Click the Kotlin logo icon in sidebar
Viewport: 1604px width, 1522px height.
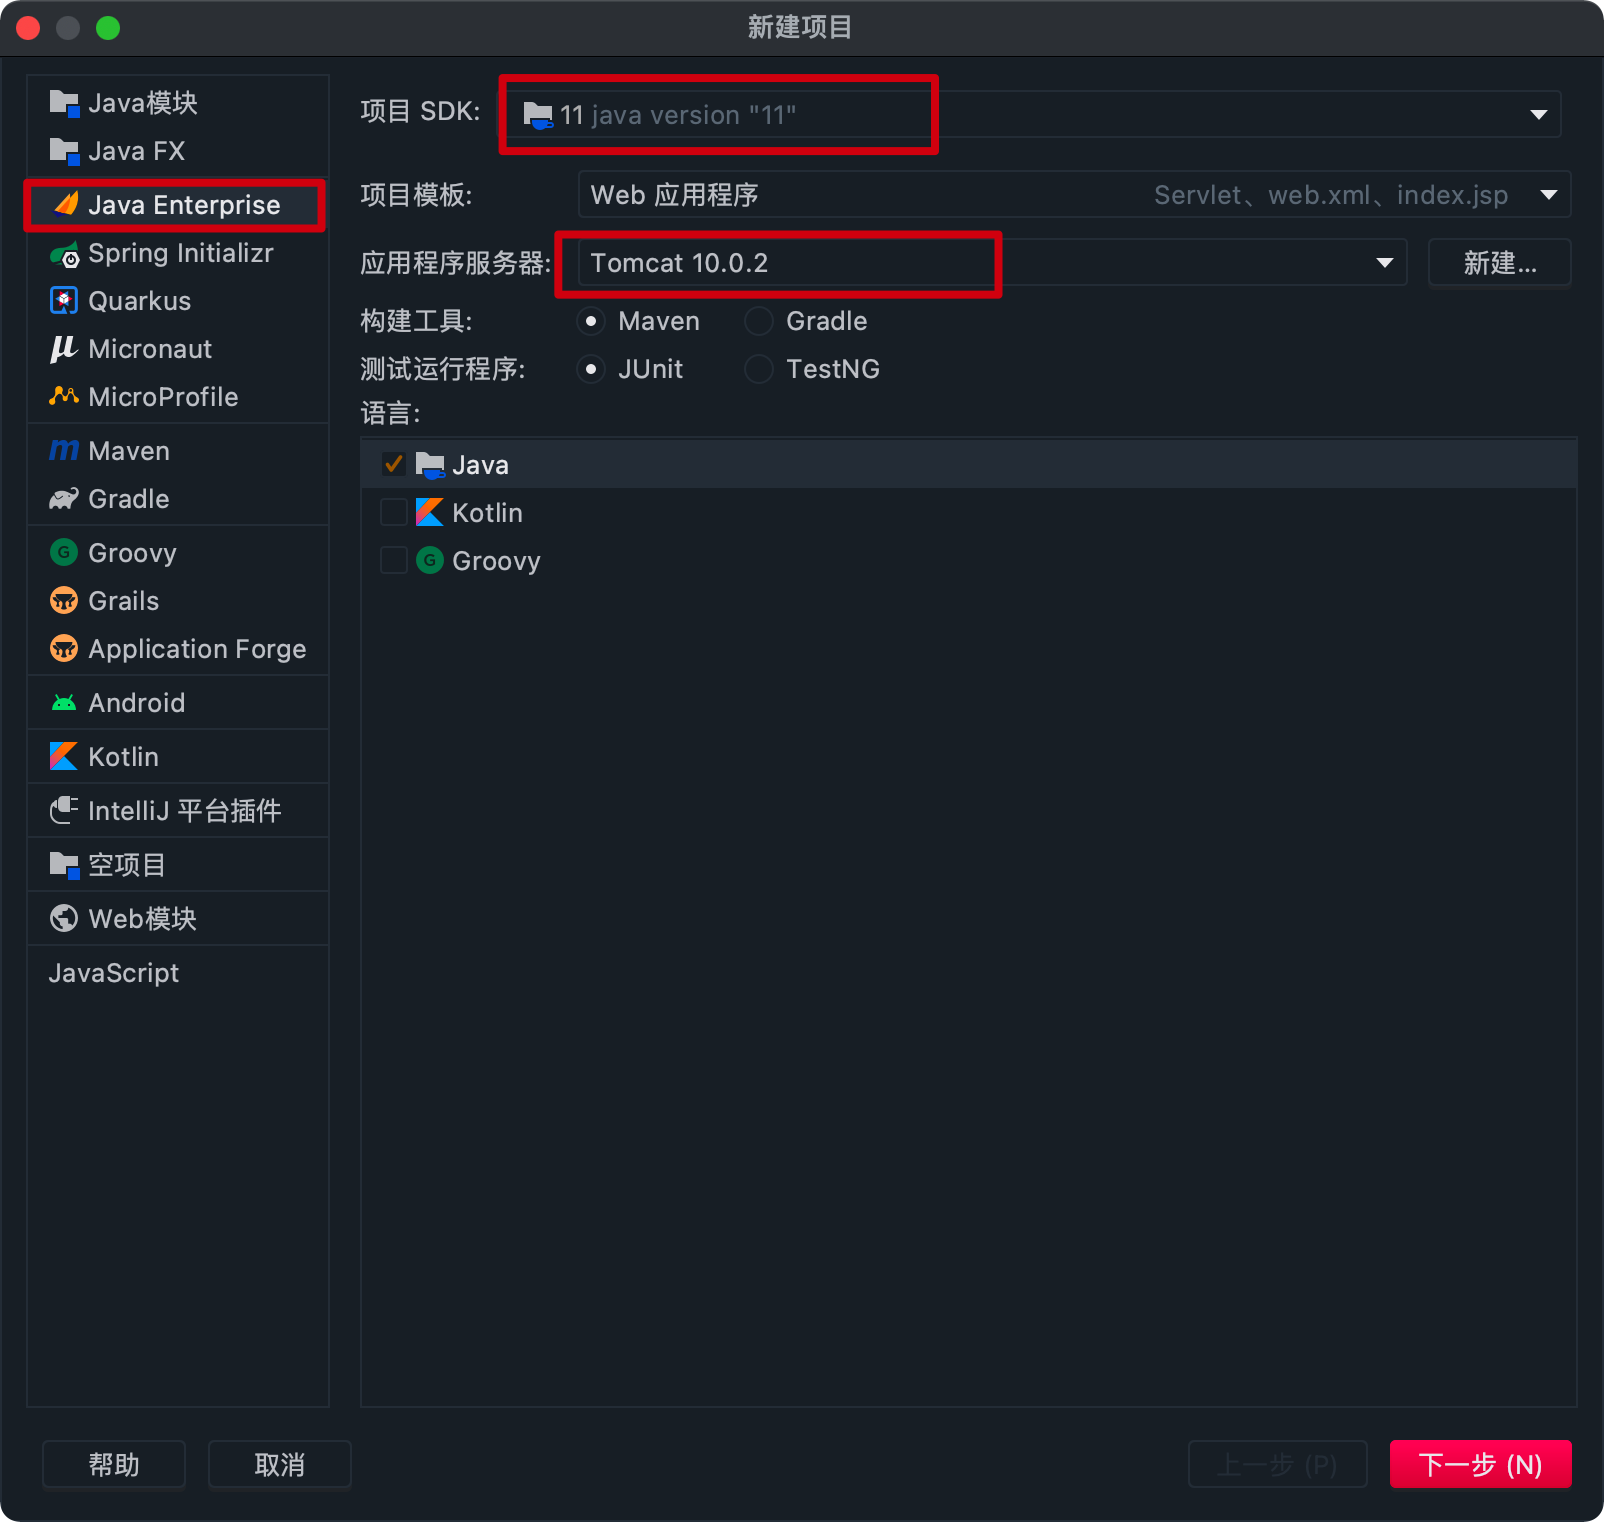pos(64,756)
